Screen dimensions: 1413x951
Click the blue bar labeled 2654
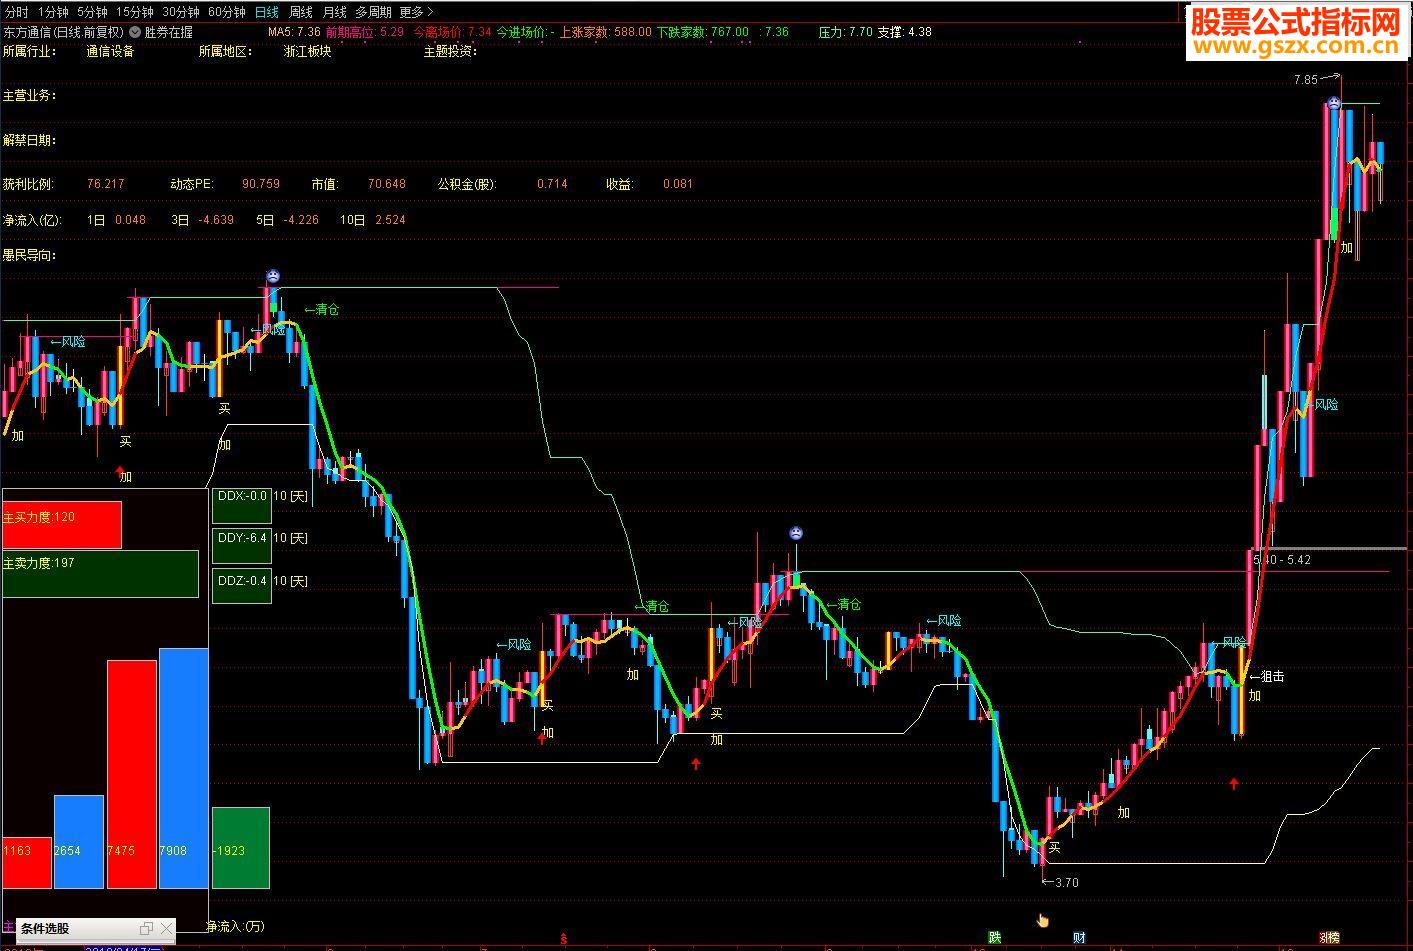pos(79,841)
